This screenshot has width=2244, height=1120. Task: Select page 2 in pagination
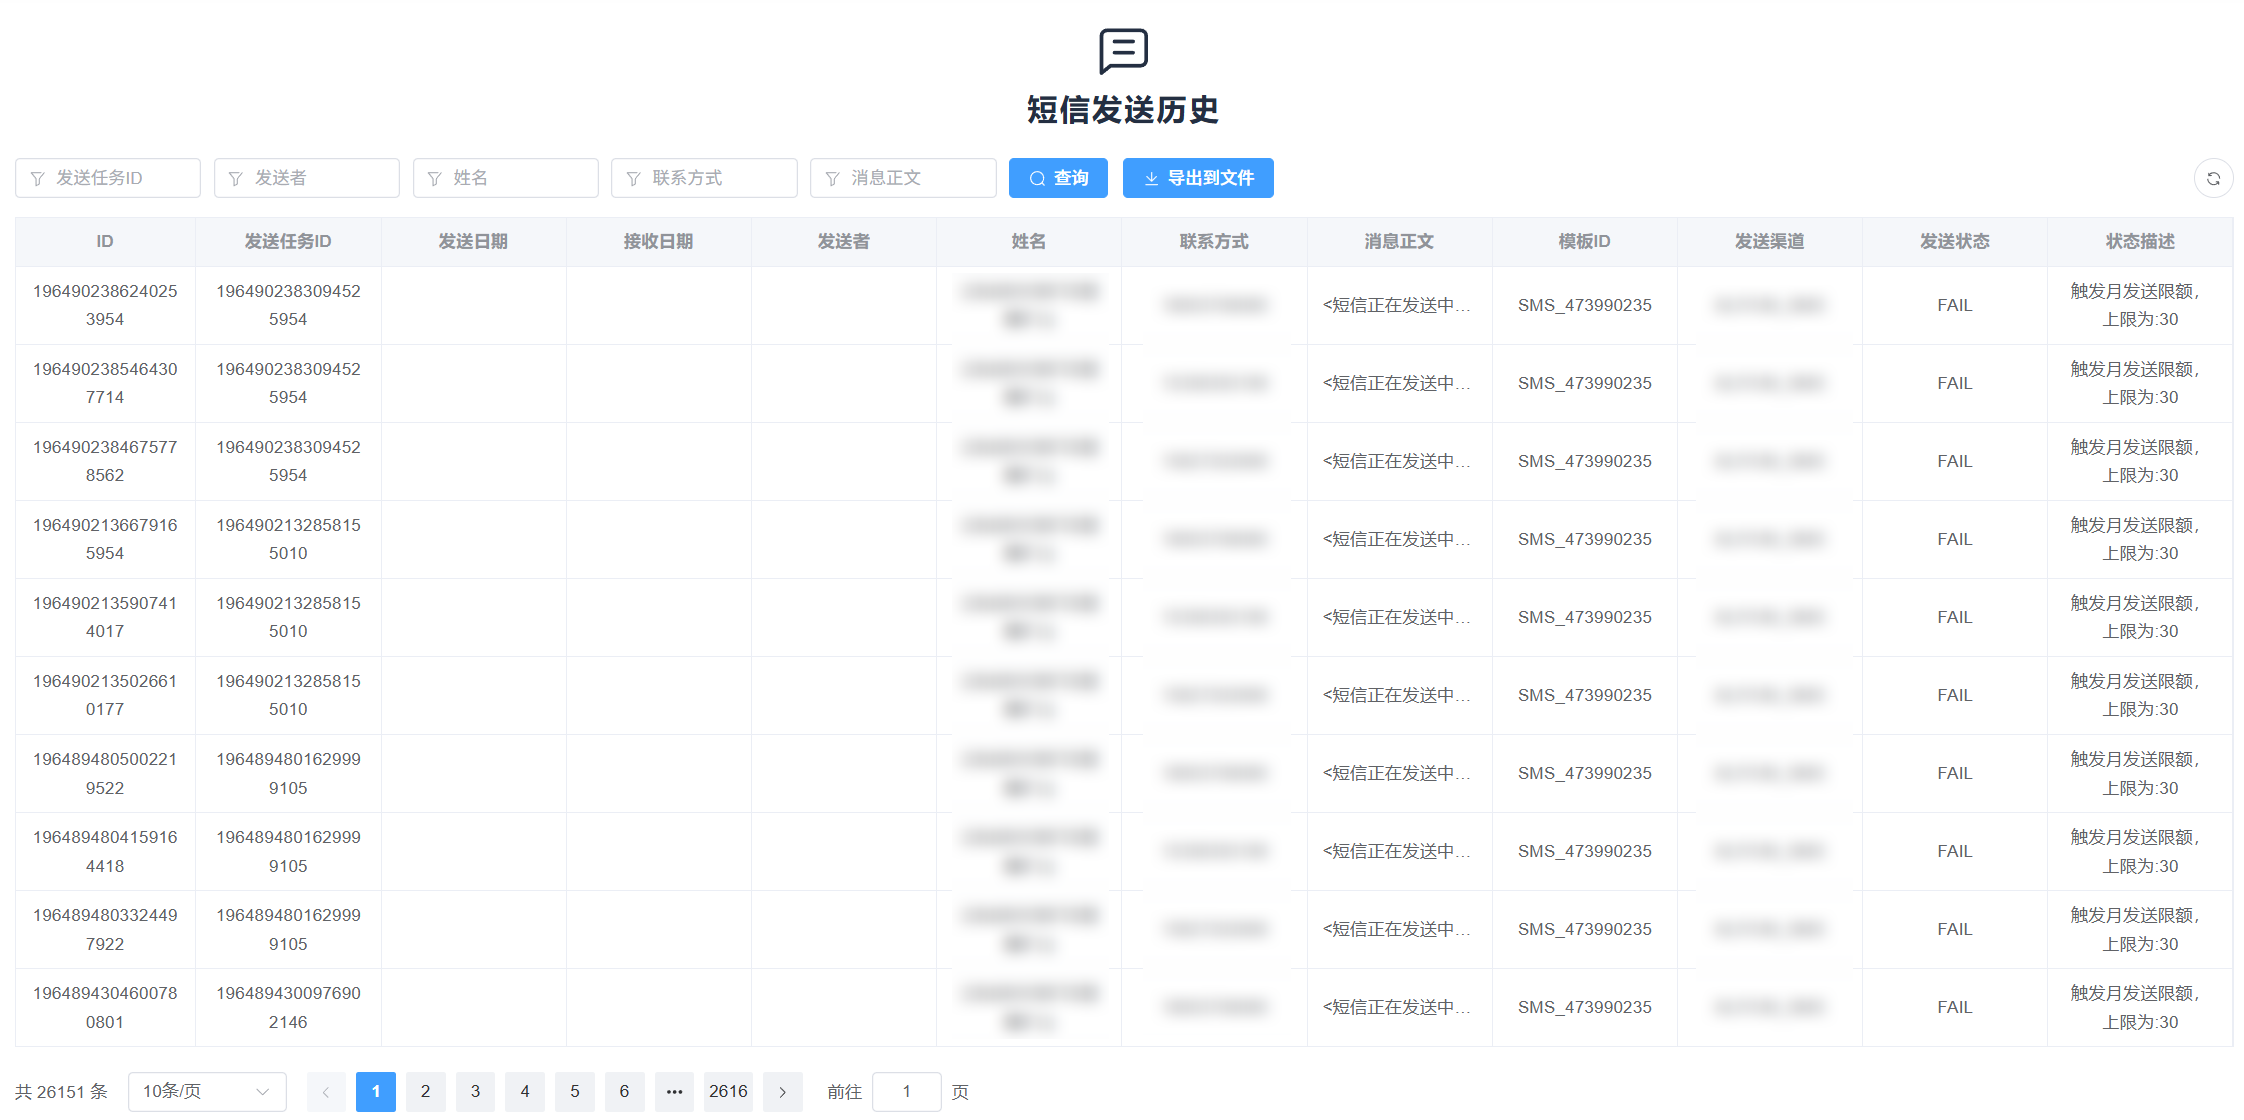[425, 1092]
